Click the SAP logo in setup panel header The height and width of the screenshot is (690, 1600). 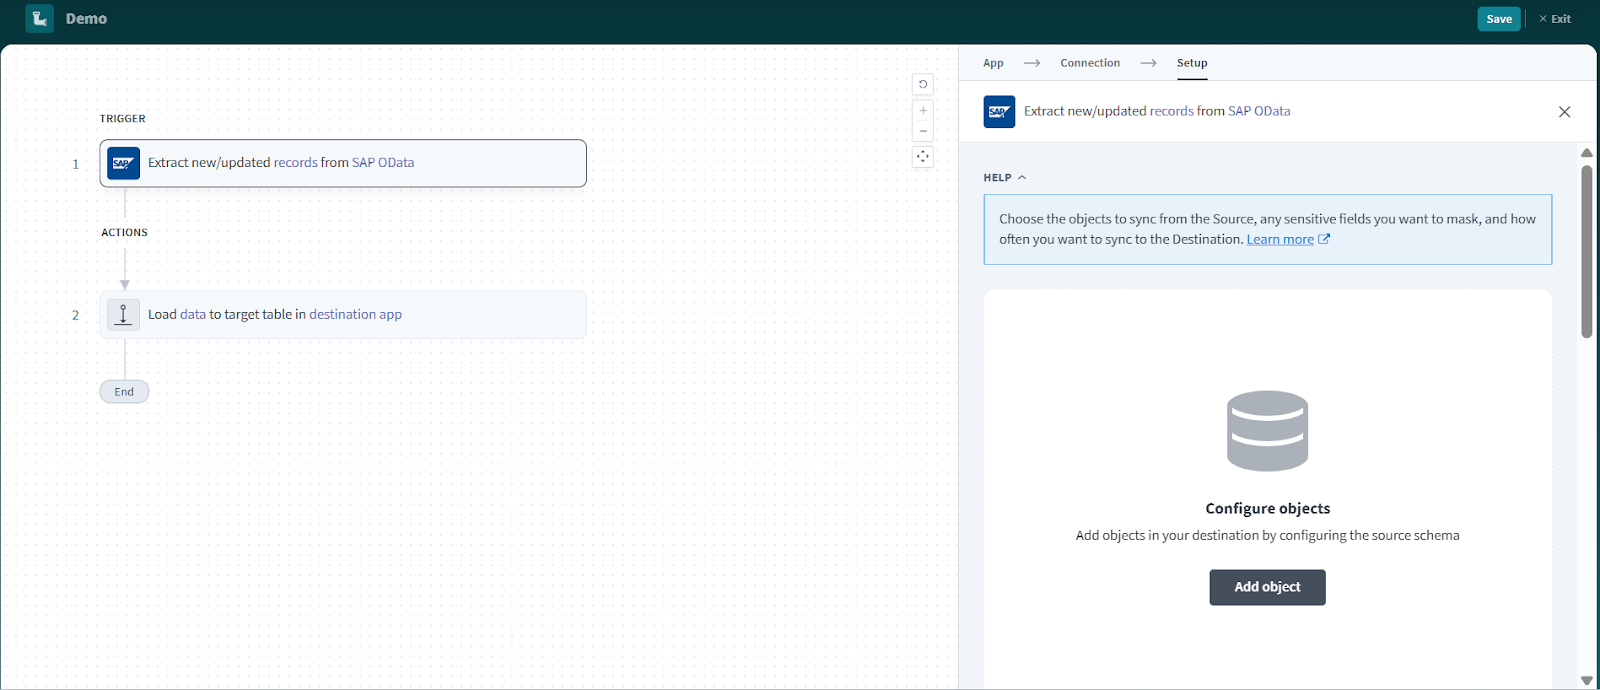pos(999,112)
